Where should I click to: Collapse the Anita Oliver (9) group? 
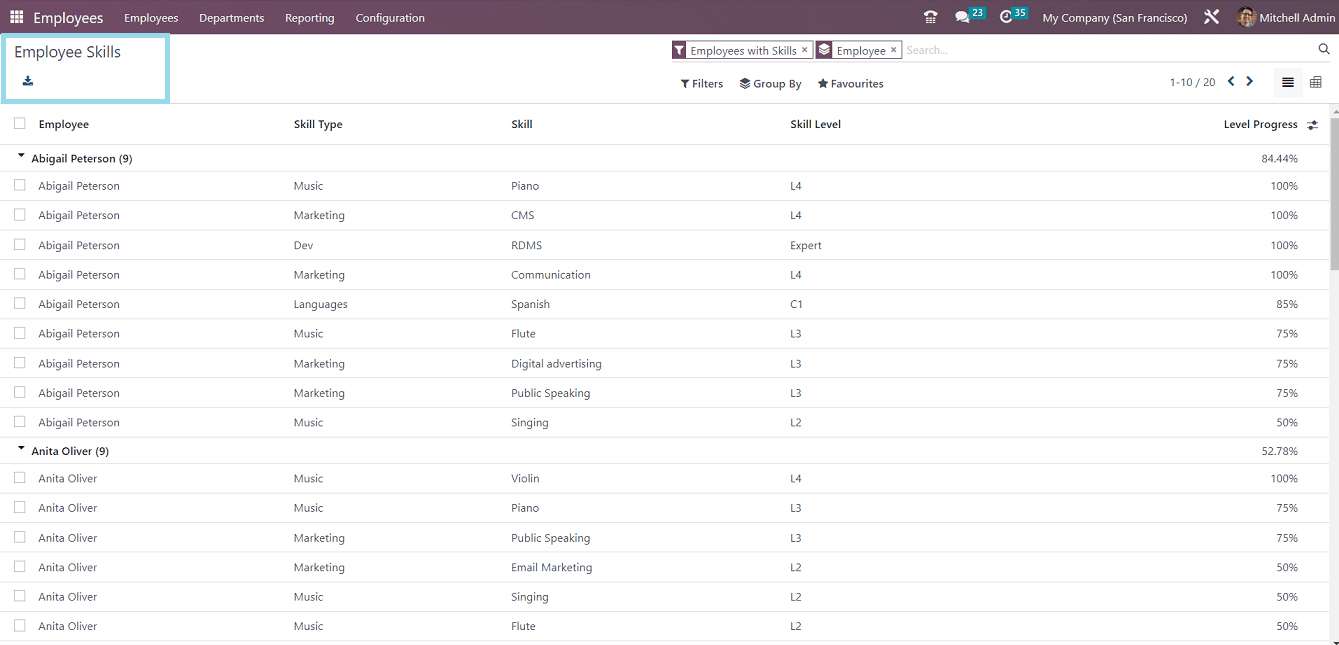click(21, 450)
